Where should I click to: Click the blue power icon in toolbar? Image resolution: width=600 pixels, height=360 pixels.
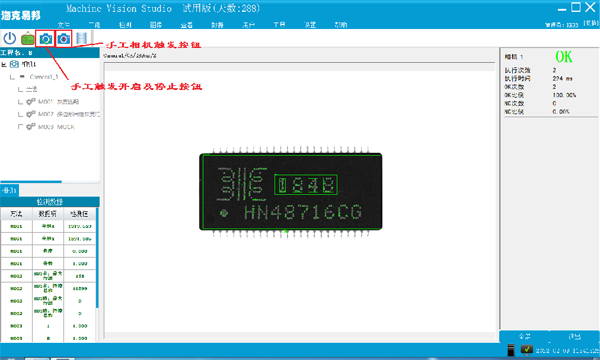coord(10,38)
